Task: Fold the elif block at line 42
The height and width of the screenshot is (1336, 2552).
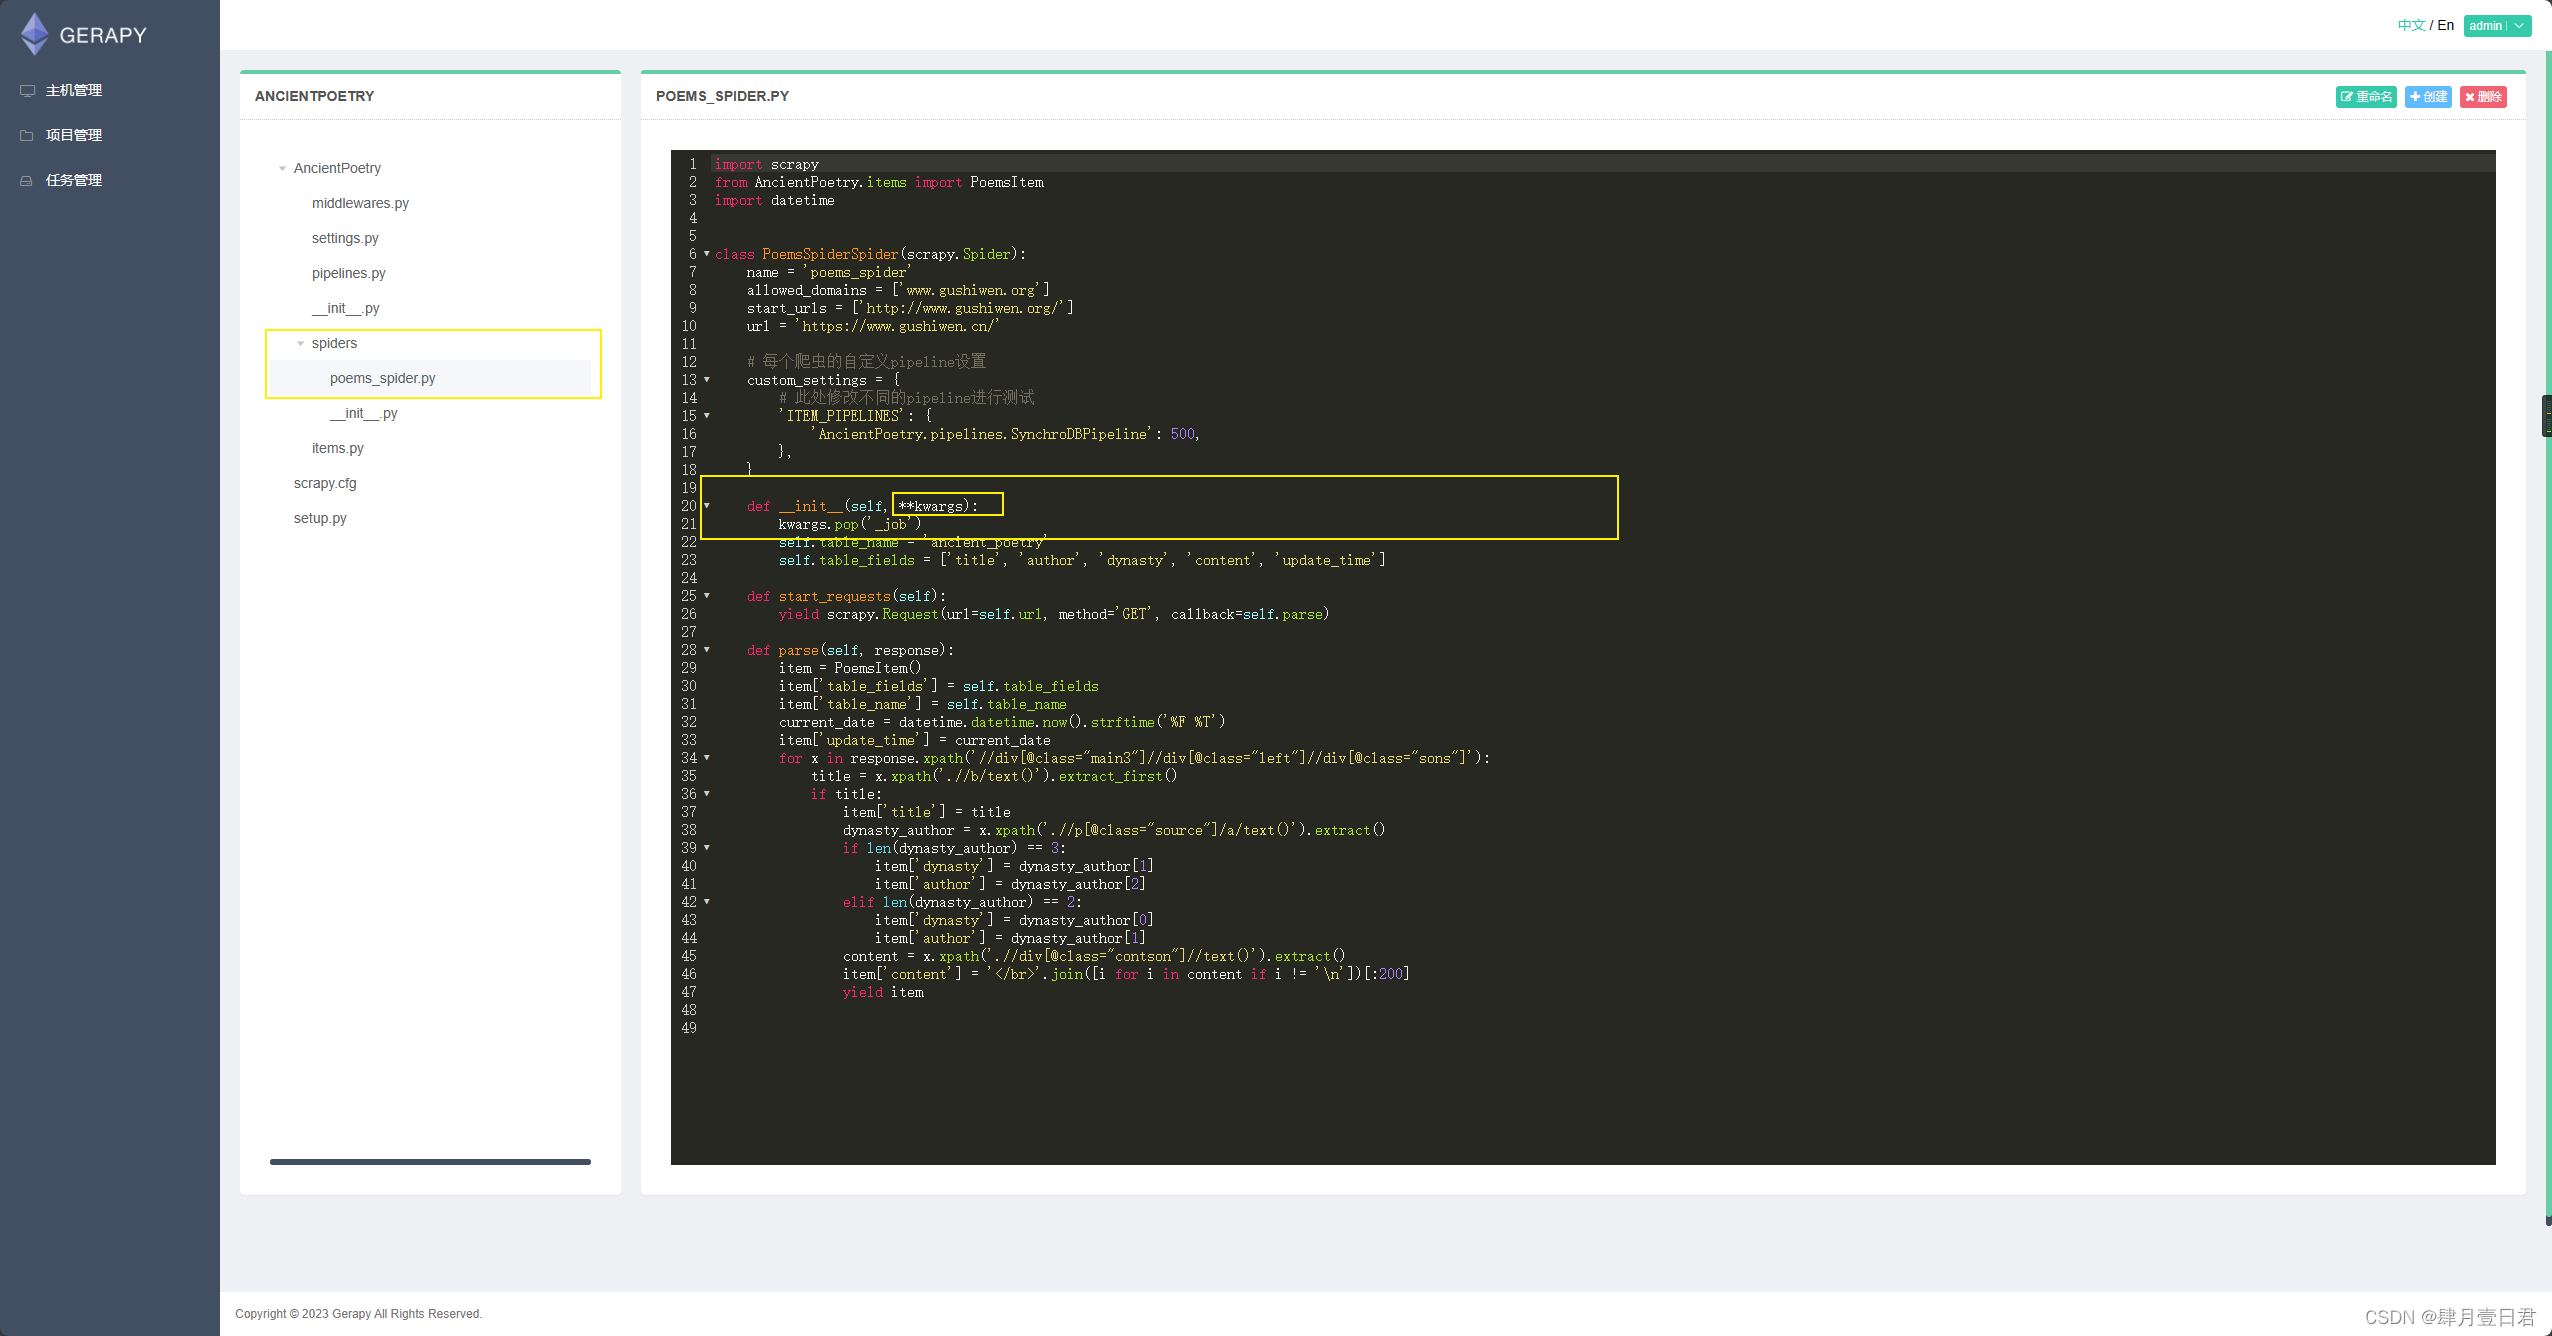Action: click(707, 902)
